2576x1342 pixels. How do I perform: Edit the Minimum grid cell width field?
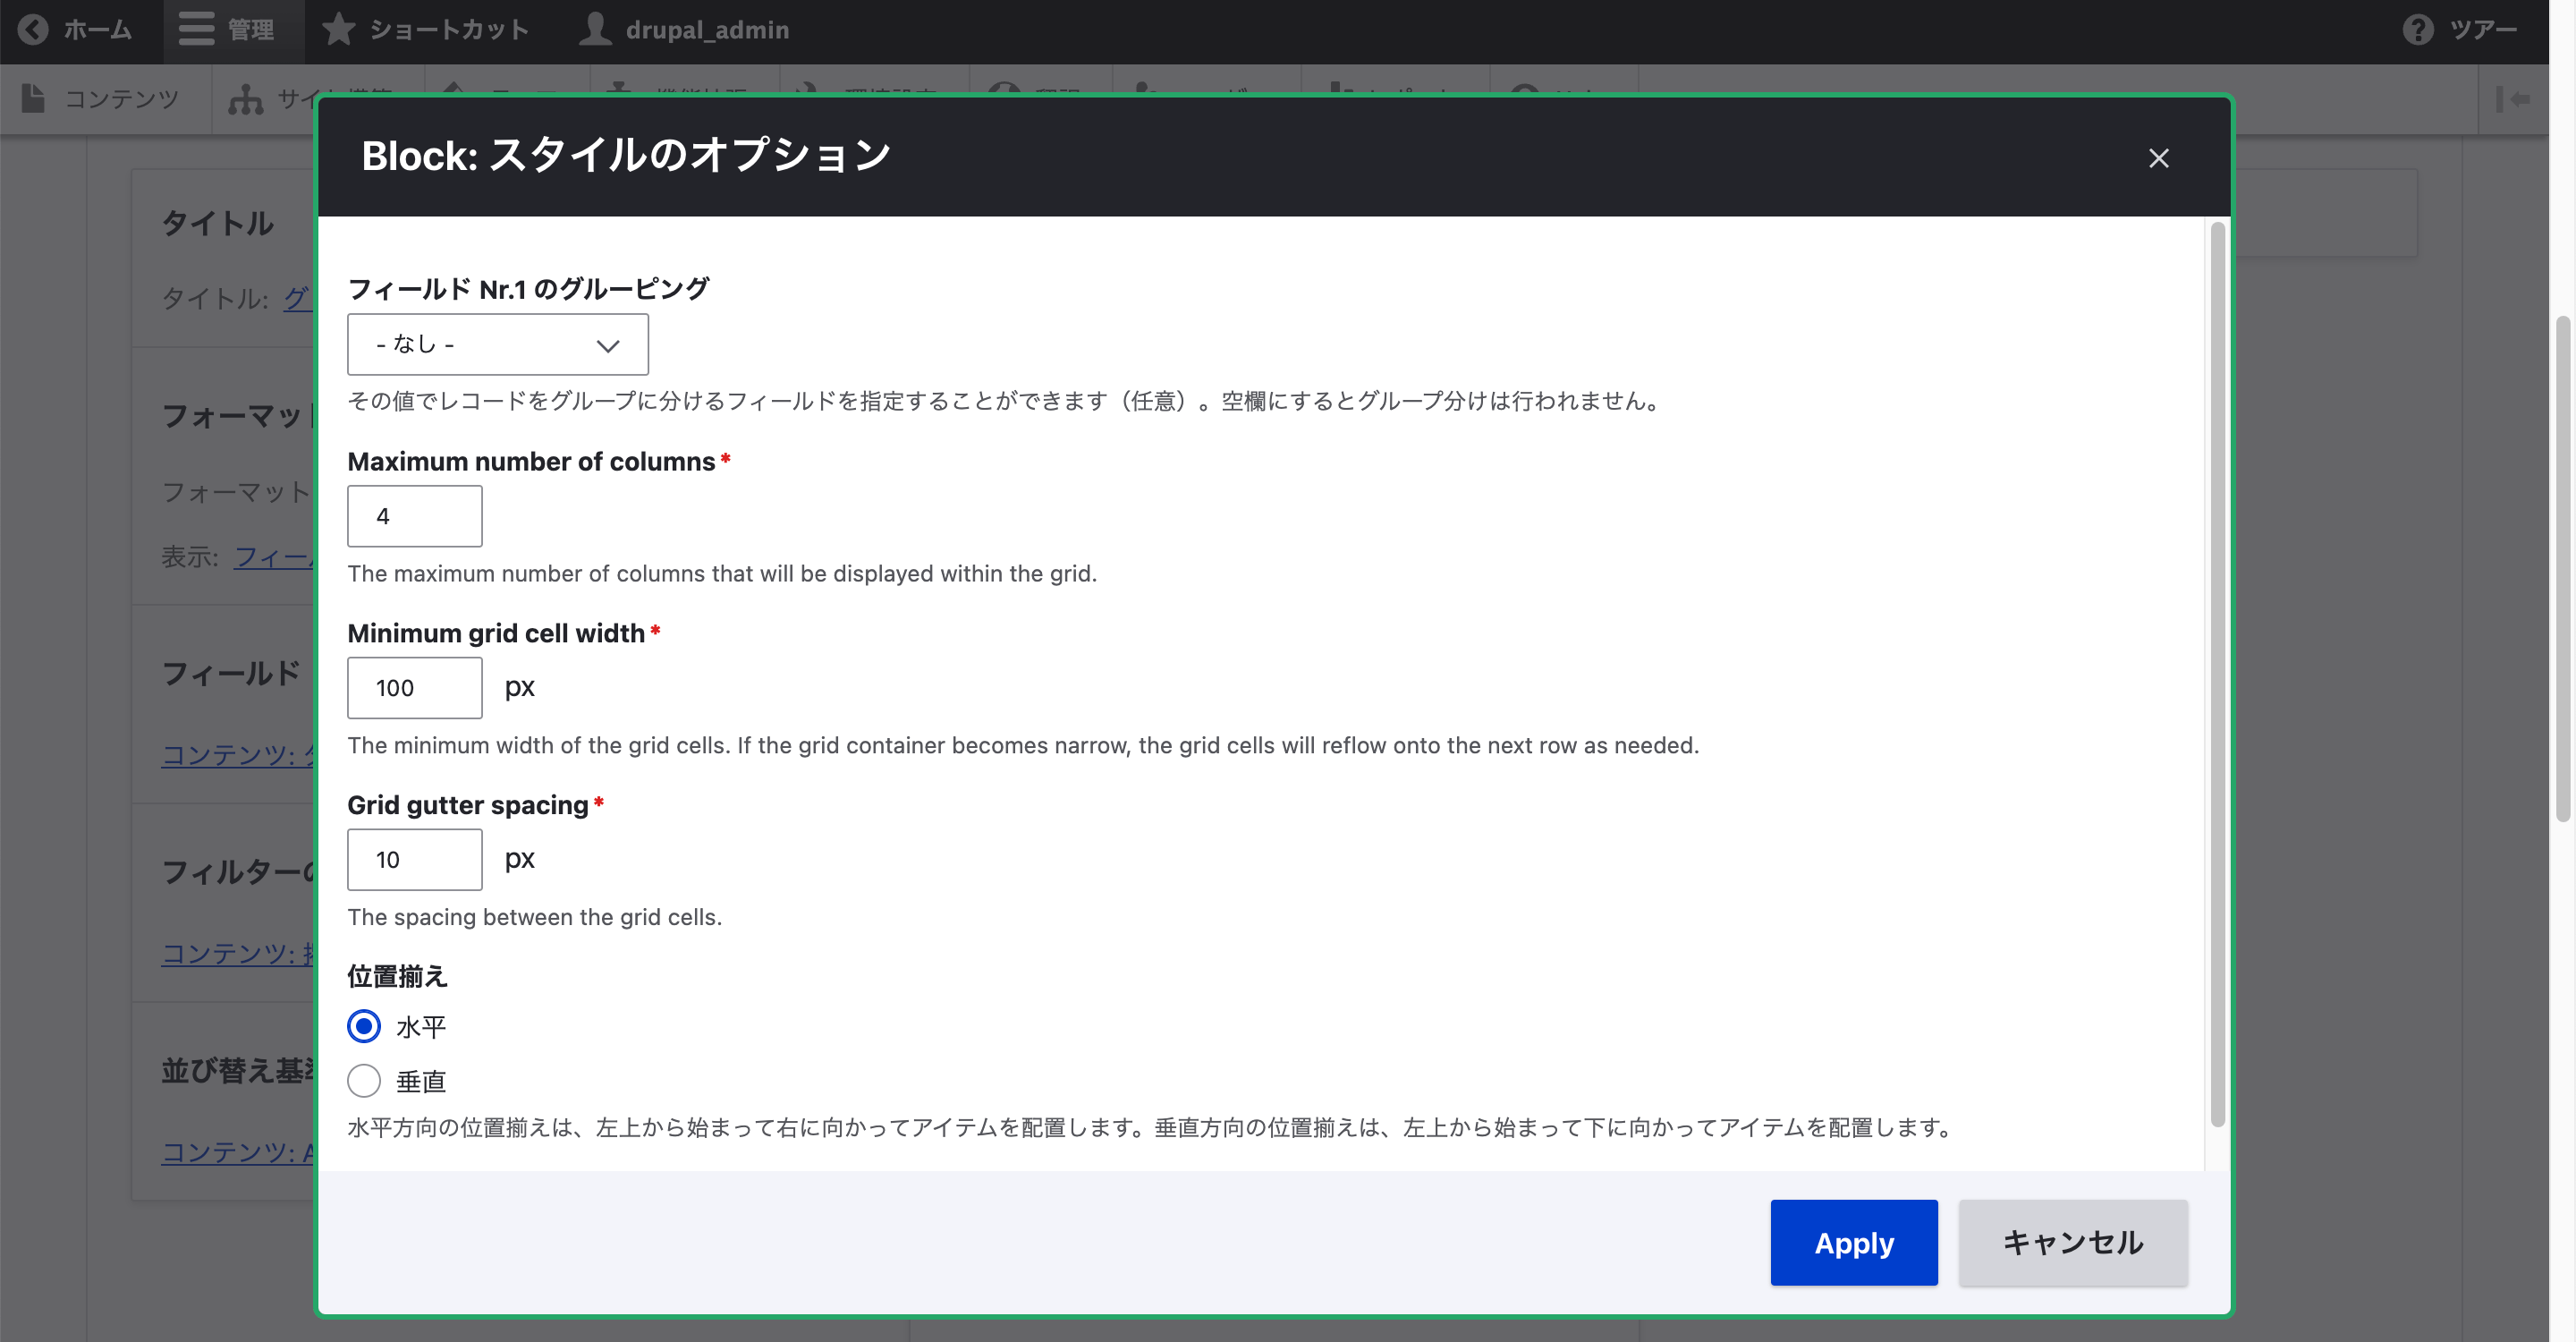click(416, 686)
